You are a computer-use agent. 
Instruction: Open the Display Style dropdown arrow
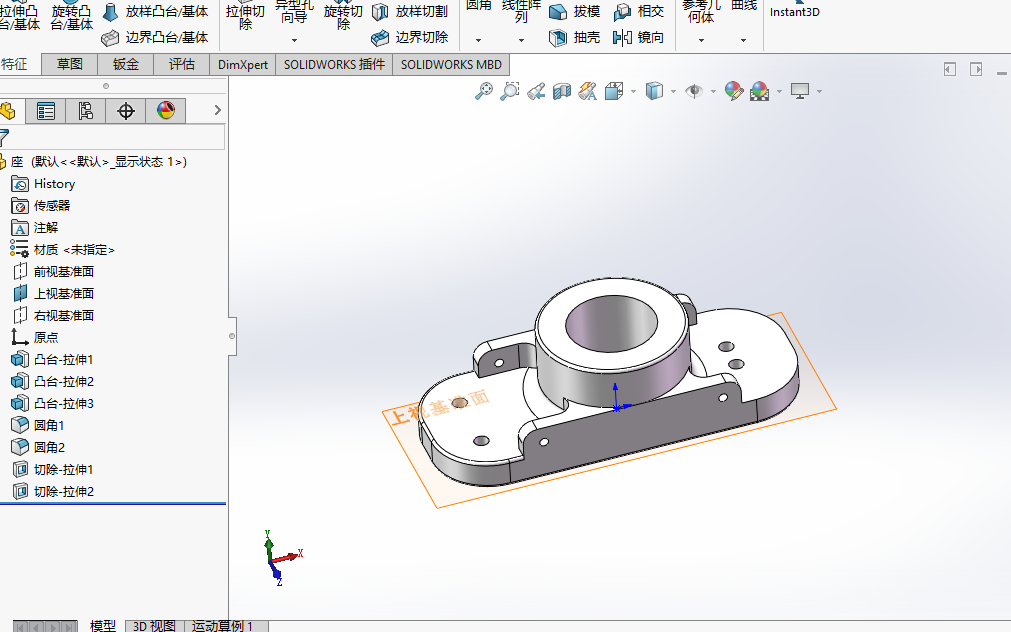click(x=673, y=92)
